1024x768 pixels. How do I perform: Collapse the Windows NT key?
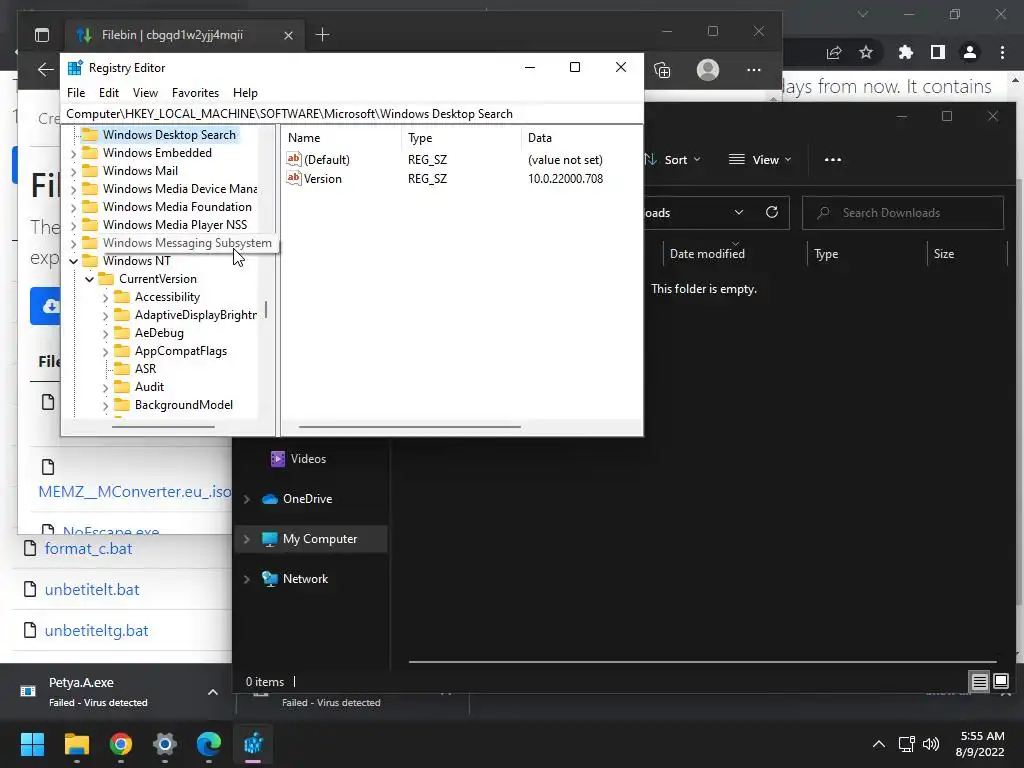[x=73, y=261]
